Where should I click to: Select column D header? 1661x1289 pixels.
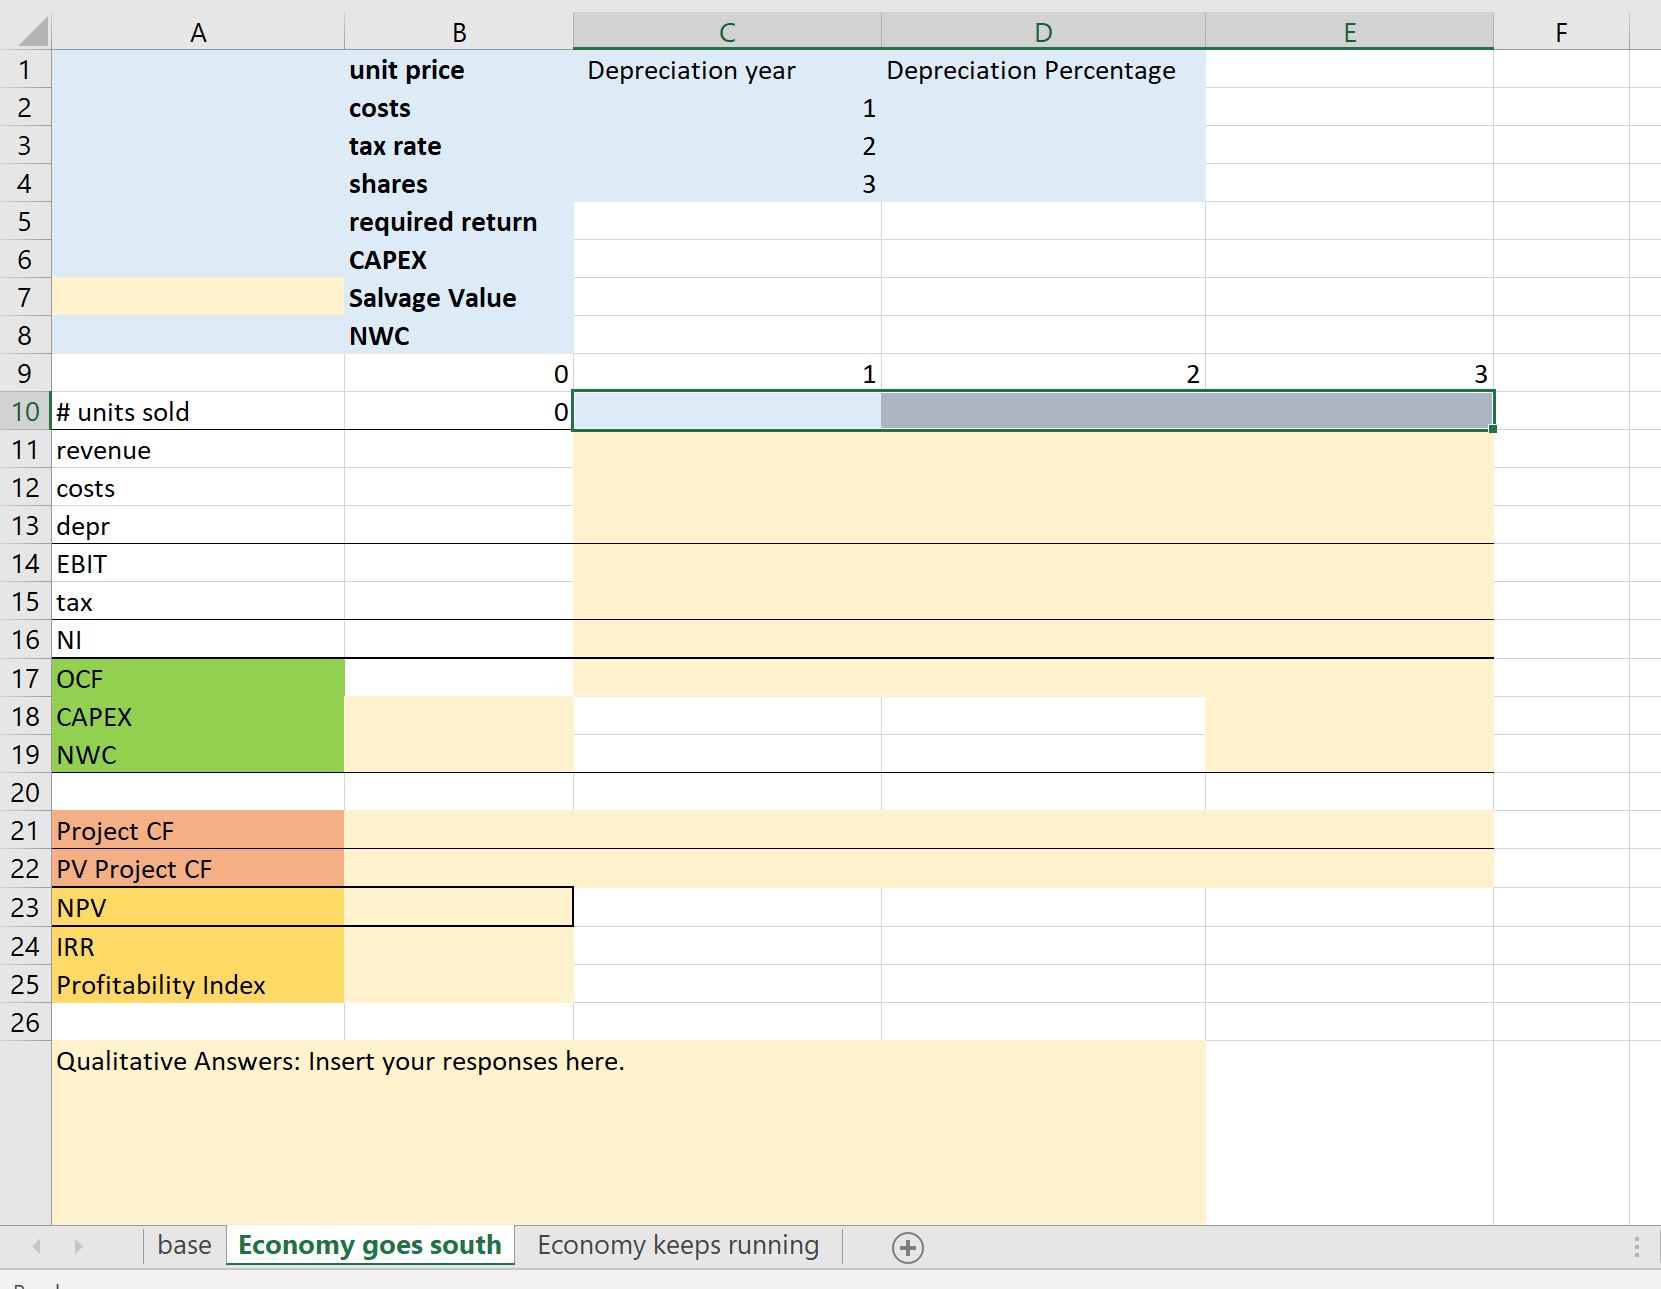pyautogui.click(x=1043, y=32)
